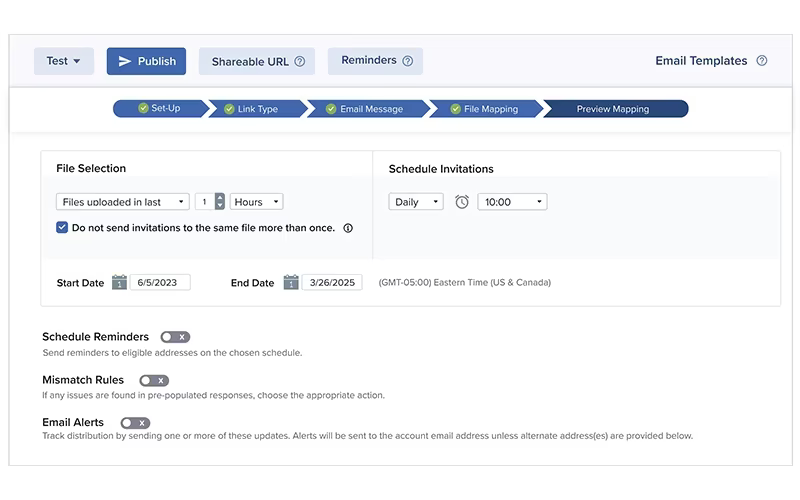Viewport: 800px width, 500px height.
Task: Click the Email Templates help icon
Action: 762,61
